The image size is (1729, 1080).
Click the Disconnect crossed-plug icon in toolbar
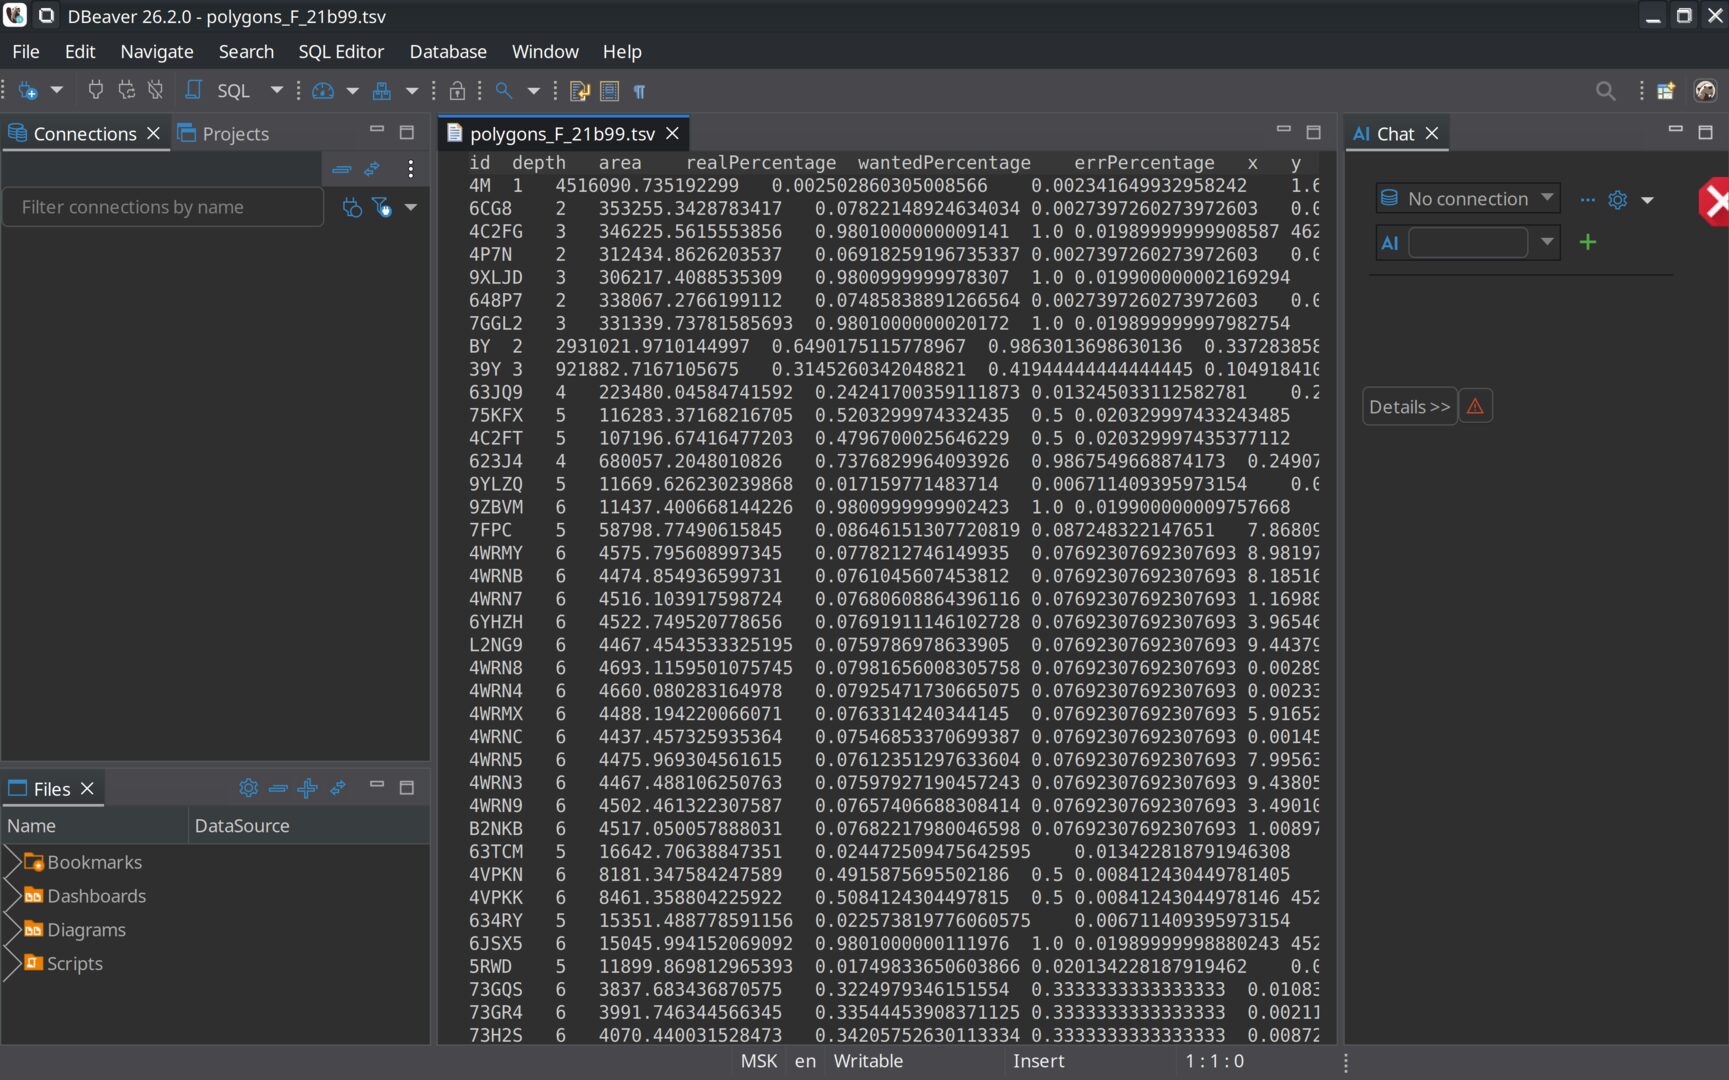coord(155,91)
